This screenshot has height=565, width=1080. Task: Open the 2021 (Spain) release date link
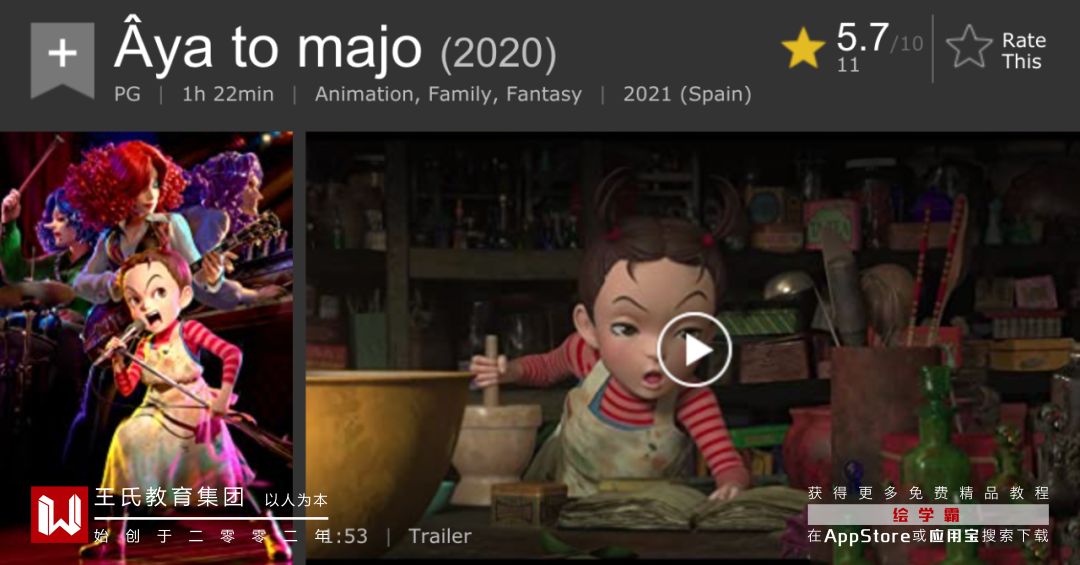[x=687, y=94]
